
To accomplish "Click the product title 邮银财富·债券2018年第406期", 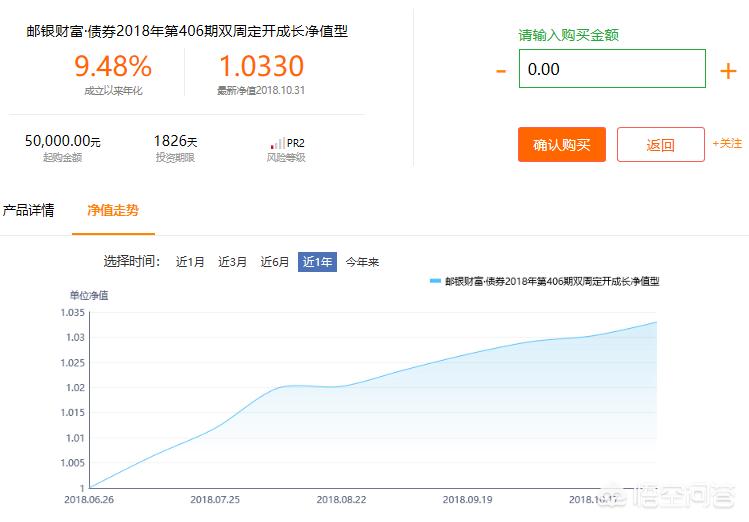I will (x=187, y=31).
